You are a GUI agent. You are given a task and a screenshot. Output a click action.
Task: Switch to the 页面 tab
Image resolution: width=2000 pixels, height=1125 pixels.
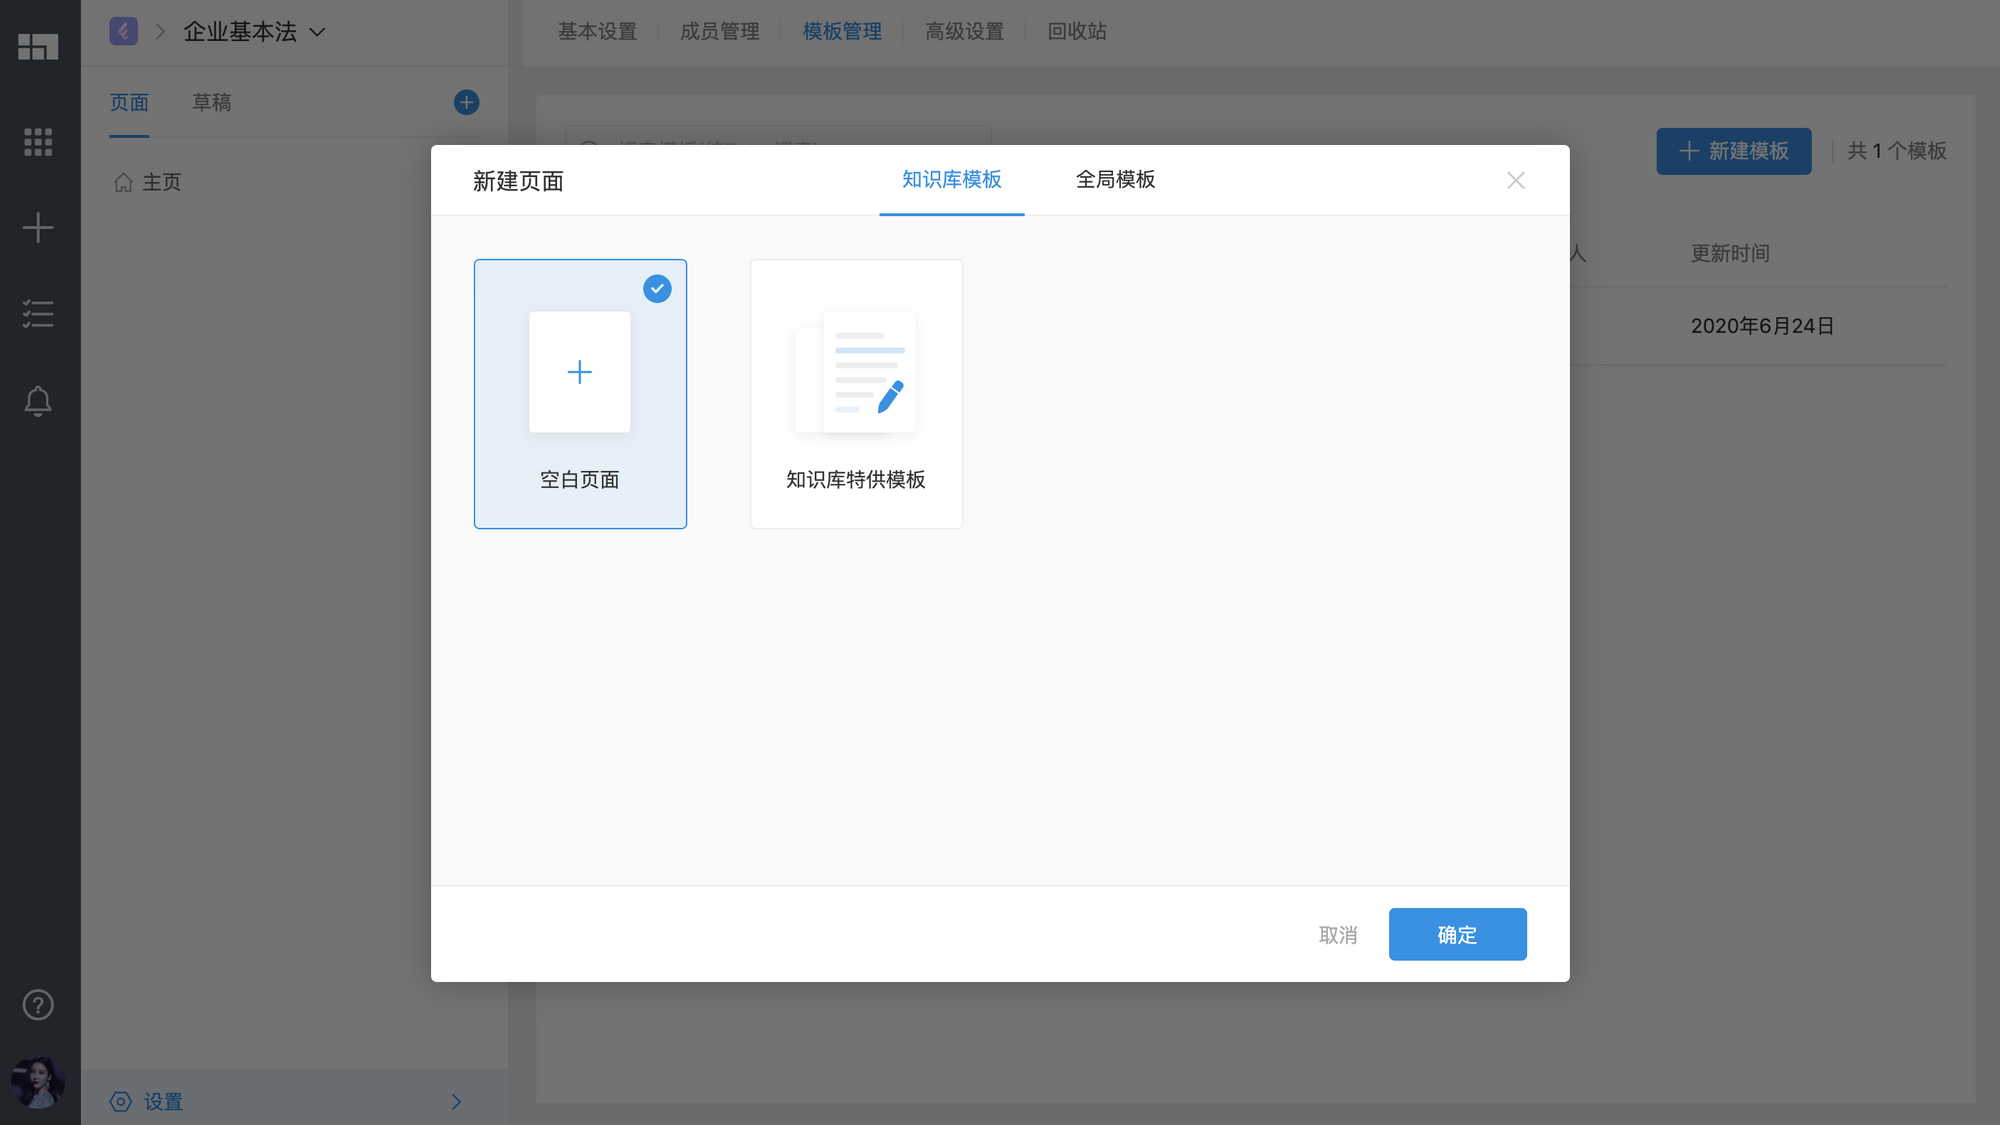click(x=129, y=103)
